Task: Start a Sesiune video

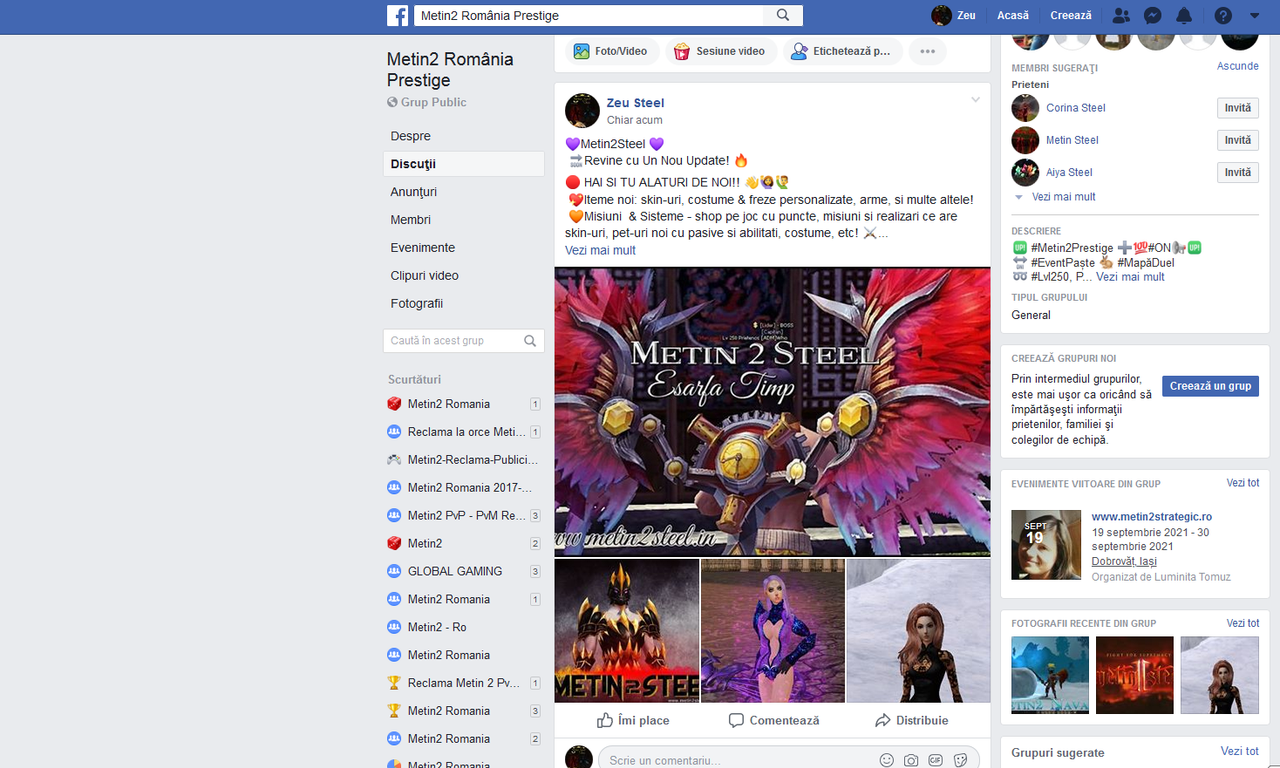Action: pyautogui.click(x=720, y=50)
